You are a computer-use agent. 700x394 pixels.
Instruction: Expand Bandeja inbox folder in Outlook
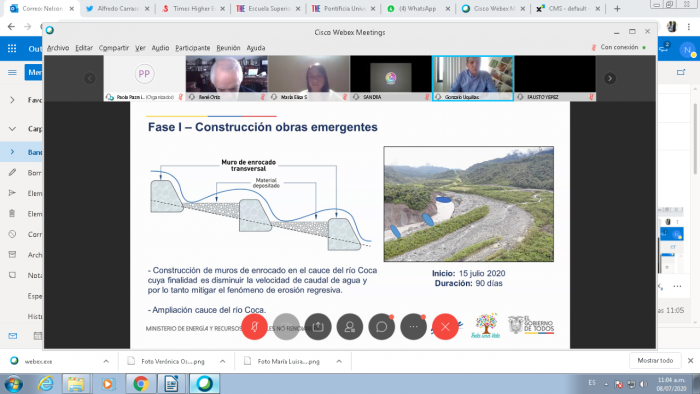[12, 152]
